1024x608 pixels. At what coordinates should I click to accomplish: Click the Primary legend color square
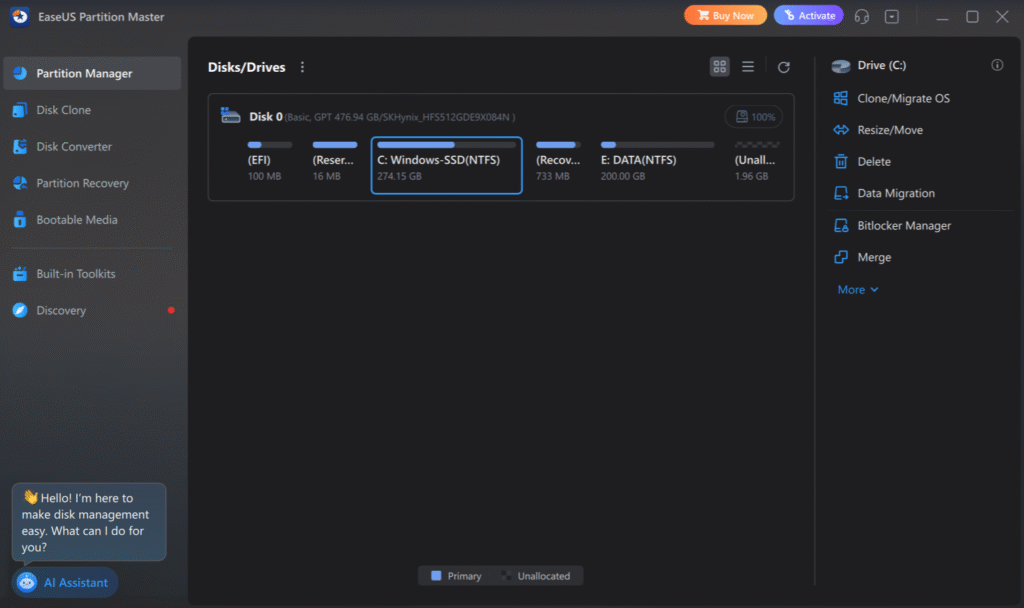(x=436, y=576)
